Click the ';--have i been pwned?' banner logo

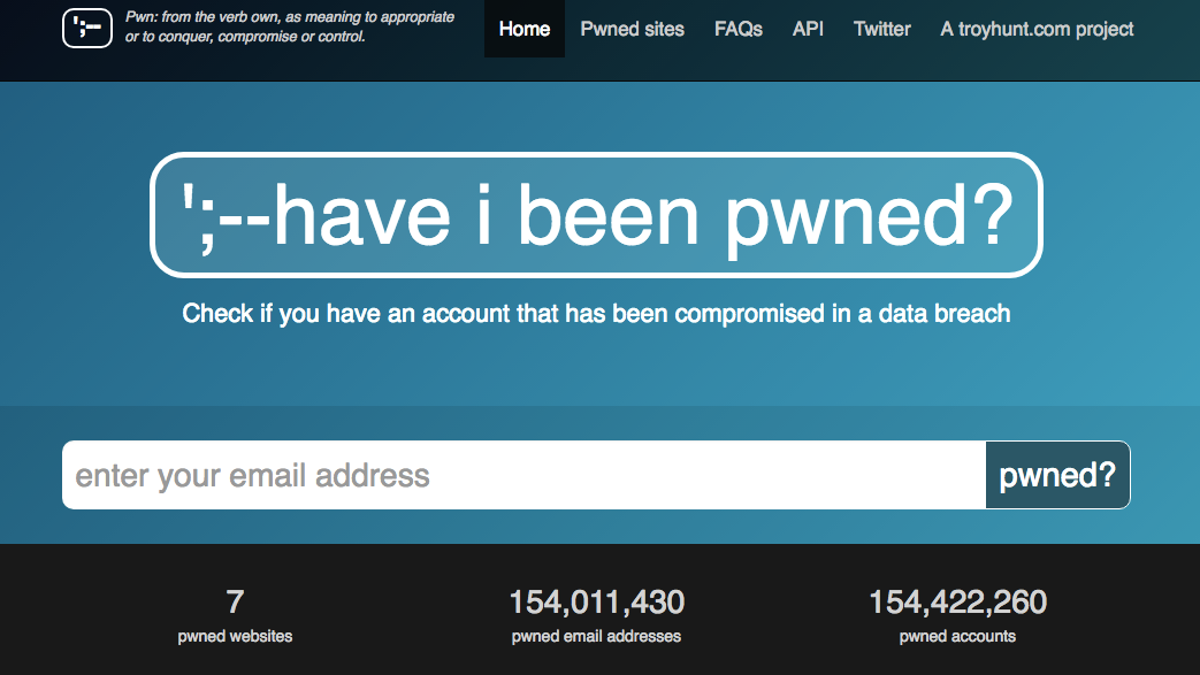tap(596, 215)
